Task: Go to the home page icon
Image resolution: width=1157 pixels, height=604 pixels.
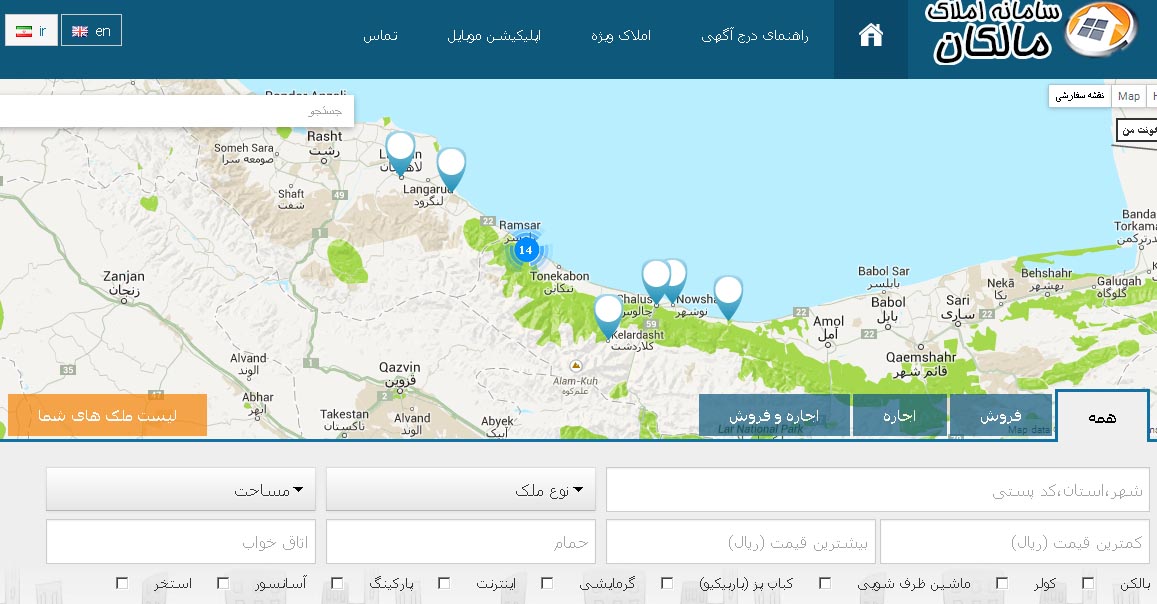Action: [x=871, y=35]
